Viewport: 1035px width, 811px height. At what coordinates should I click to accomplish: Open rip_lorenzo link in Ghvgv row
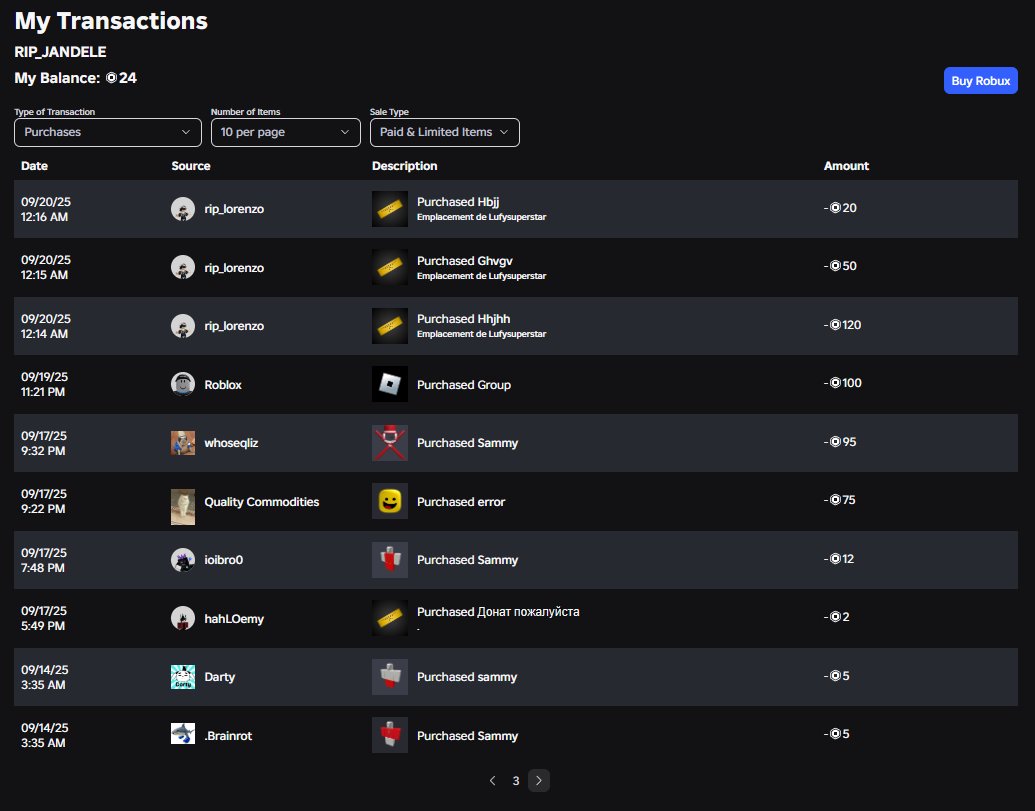point(234,268)
